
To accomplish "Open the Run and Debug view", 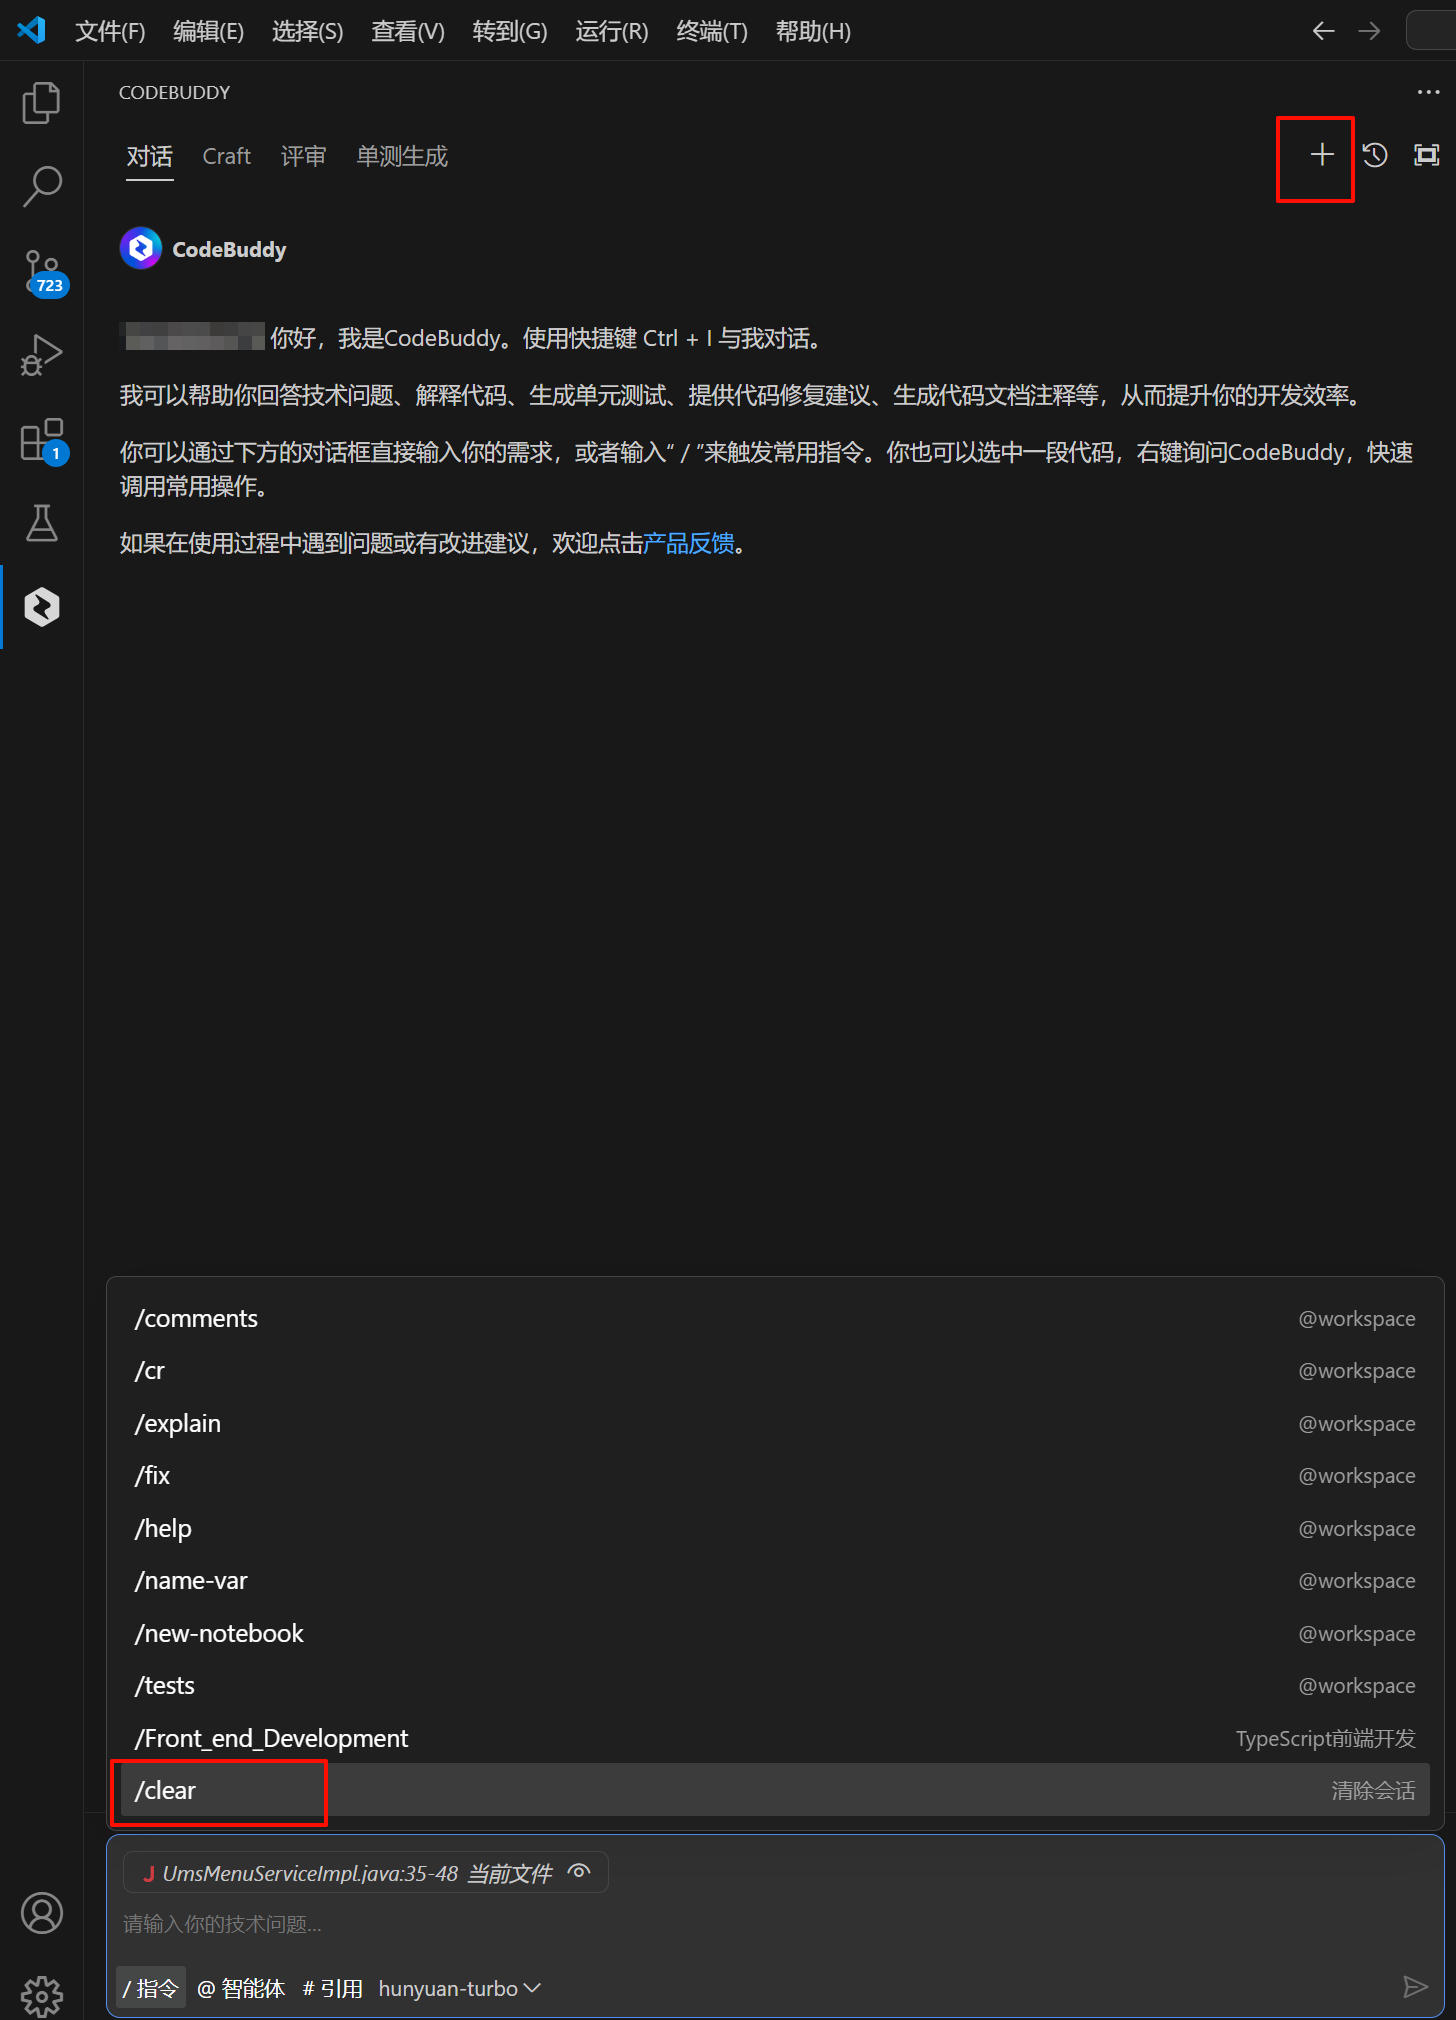I will tap(41, 355).
